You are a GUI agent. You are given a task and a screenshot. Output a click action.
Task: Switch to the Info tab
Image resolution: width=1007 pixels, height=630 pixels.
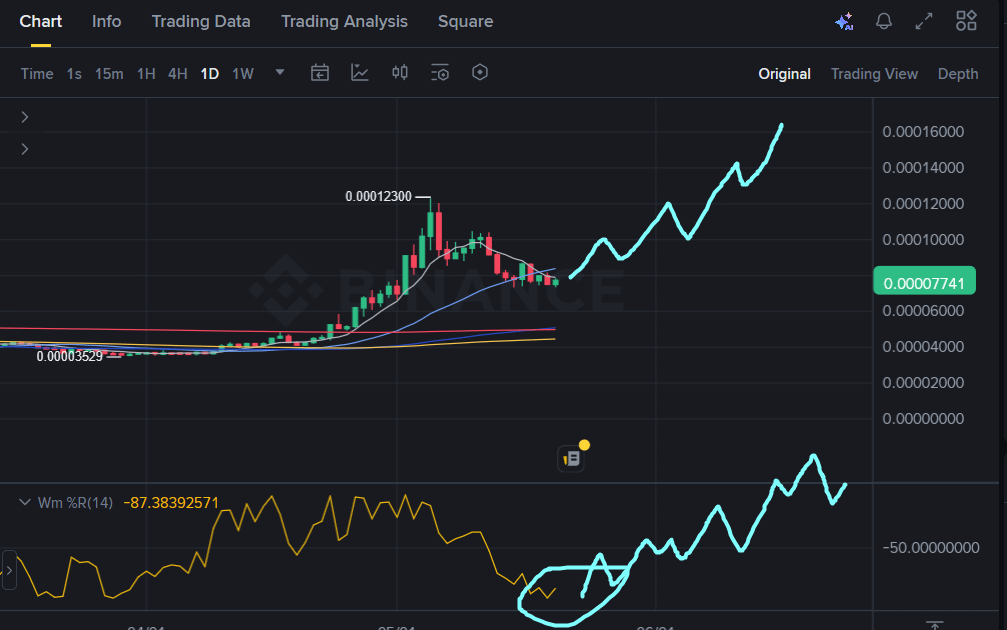click(x=107, y=21)
